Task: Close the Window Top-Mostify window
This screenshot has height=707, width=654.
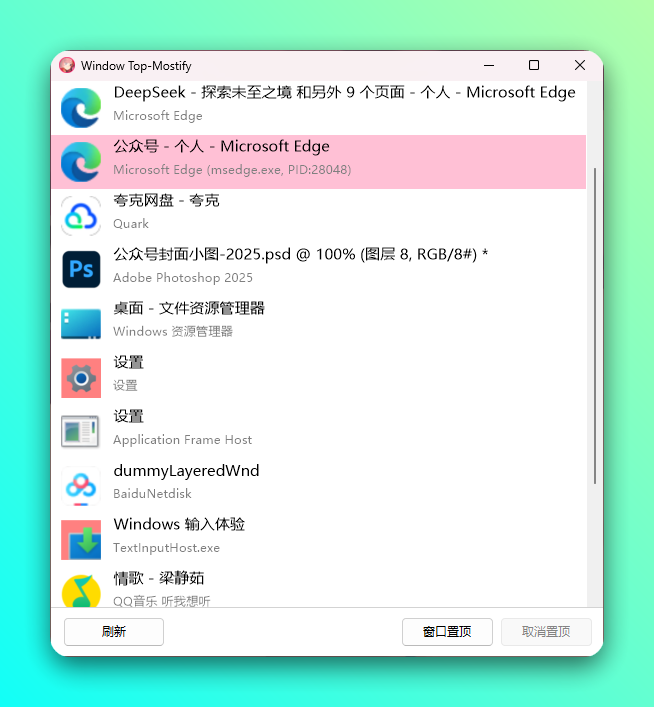Action: pyautogui.click(x=580, y=65)
